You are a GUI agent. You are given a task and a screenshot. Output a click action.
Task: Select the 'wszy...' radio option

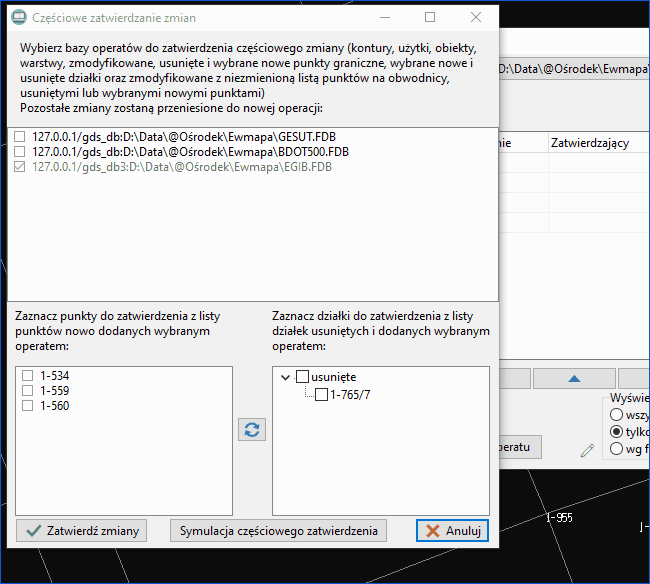(x=616, y=414)
